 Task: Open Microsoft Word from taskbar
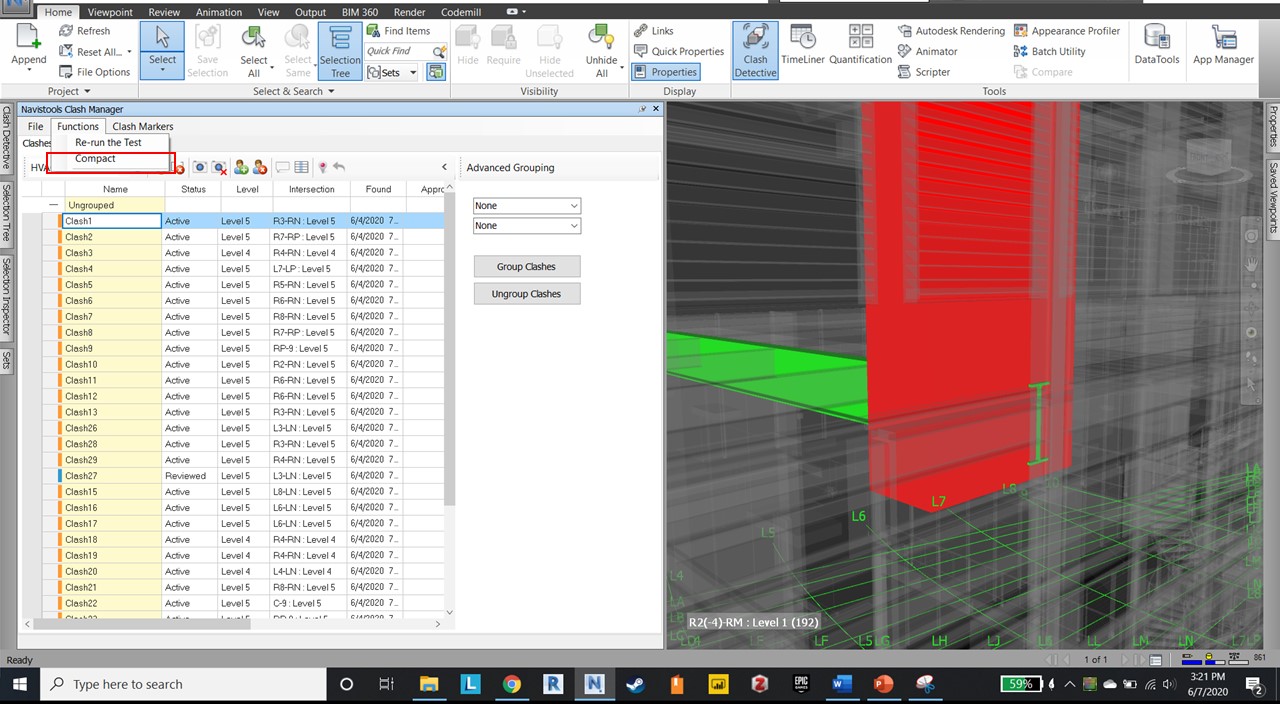[x=841, y=684]
